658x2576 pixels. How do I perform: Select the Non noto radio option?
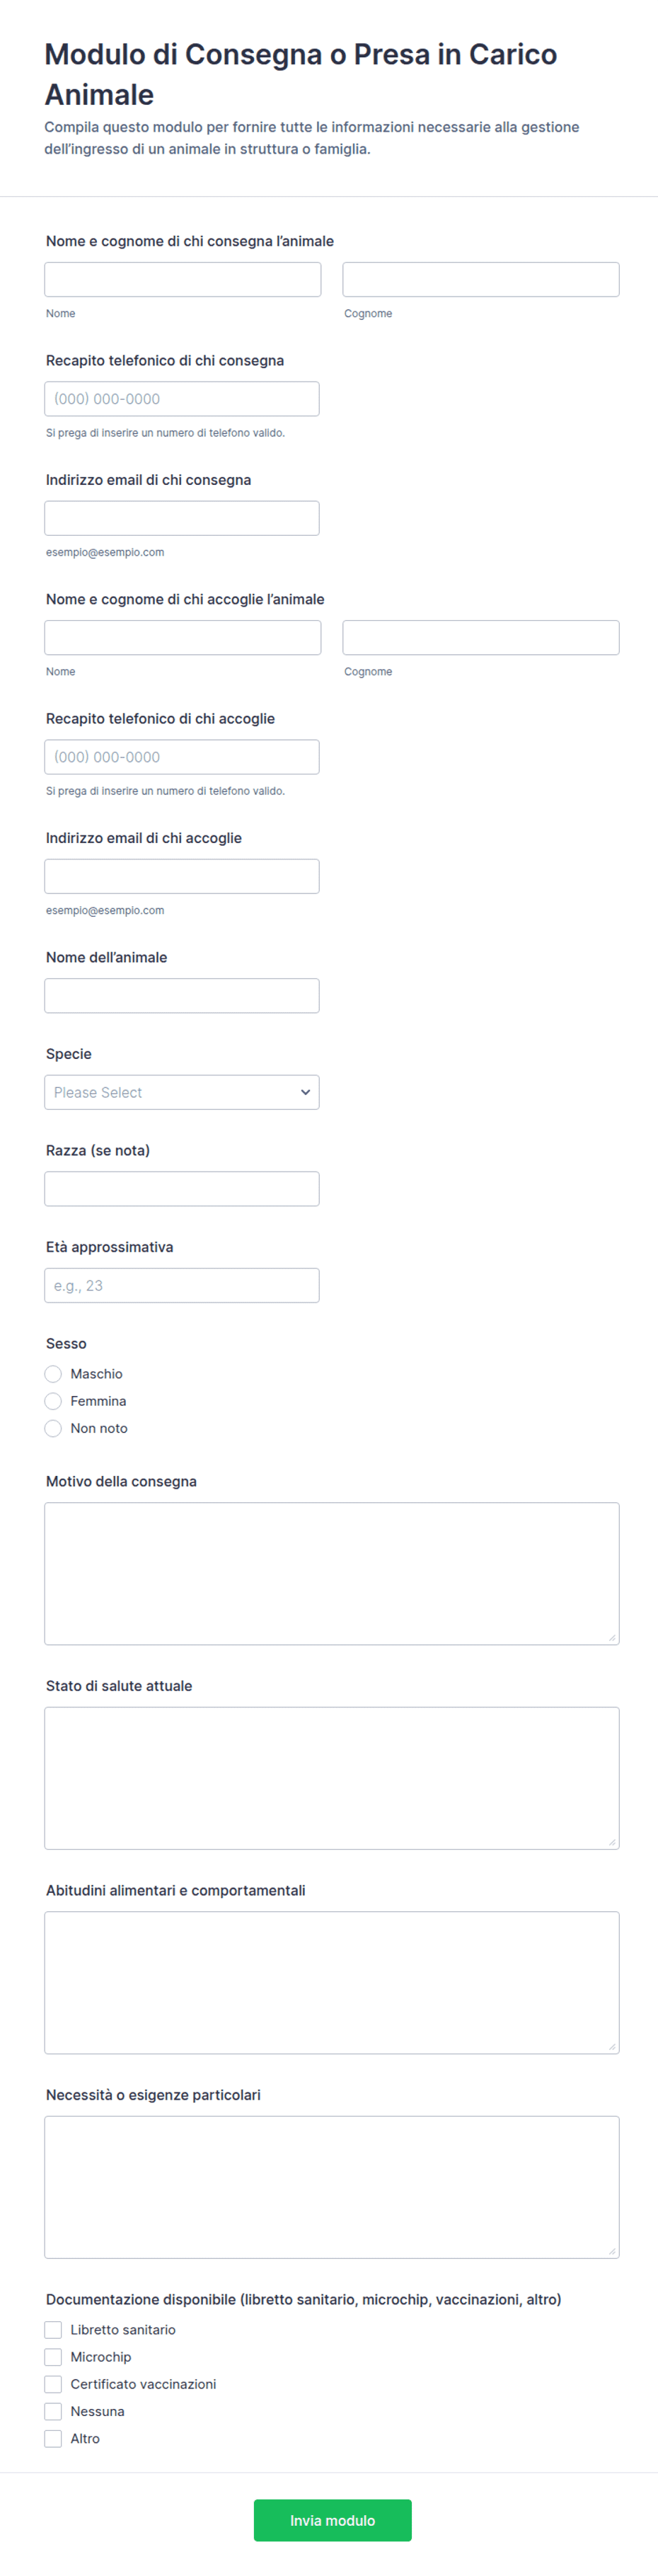[53, 1428]
